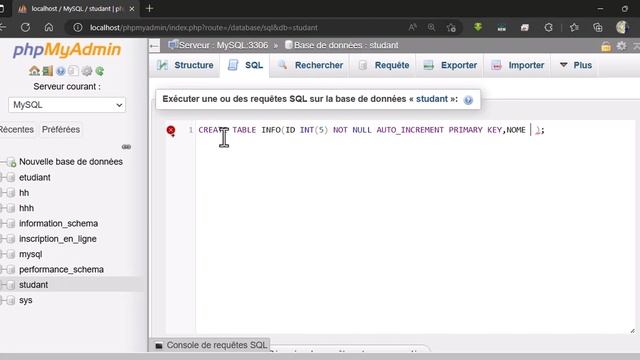This screenshot has width=640, height=360.
Task: Open the collections icon in browser toolbar
Action: [598, 27]
